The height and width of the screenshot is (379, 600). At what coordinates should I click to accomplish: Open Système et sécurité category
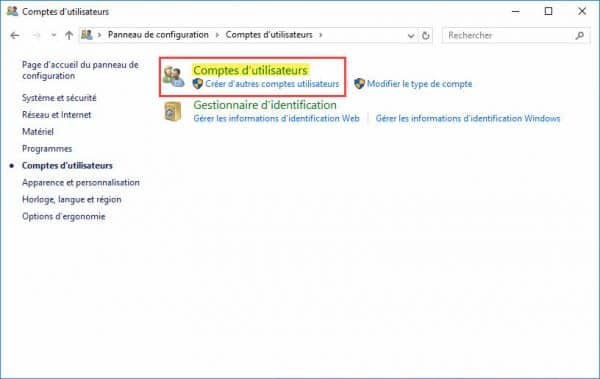tap(59, 98)
